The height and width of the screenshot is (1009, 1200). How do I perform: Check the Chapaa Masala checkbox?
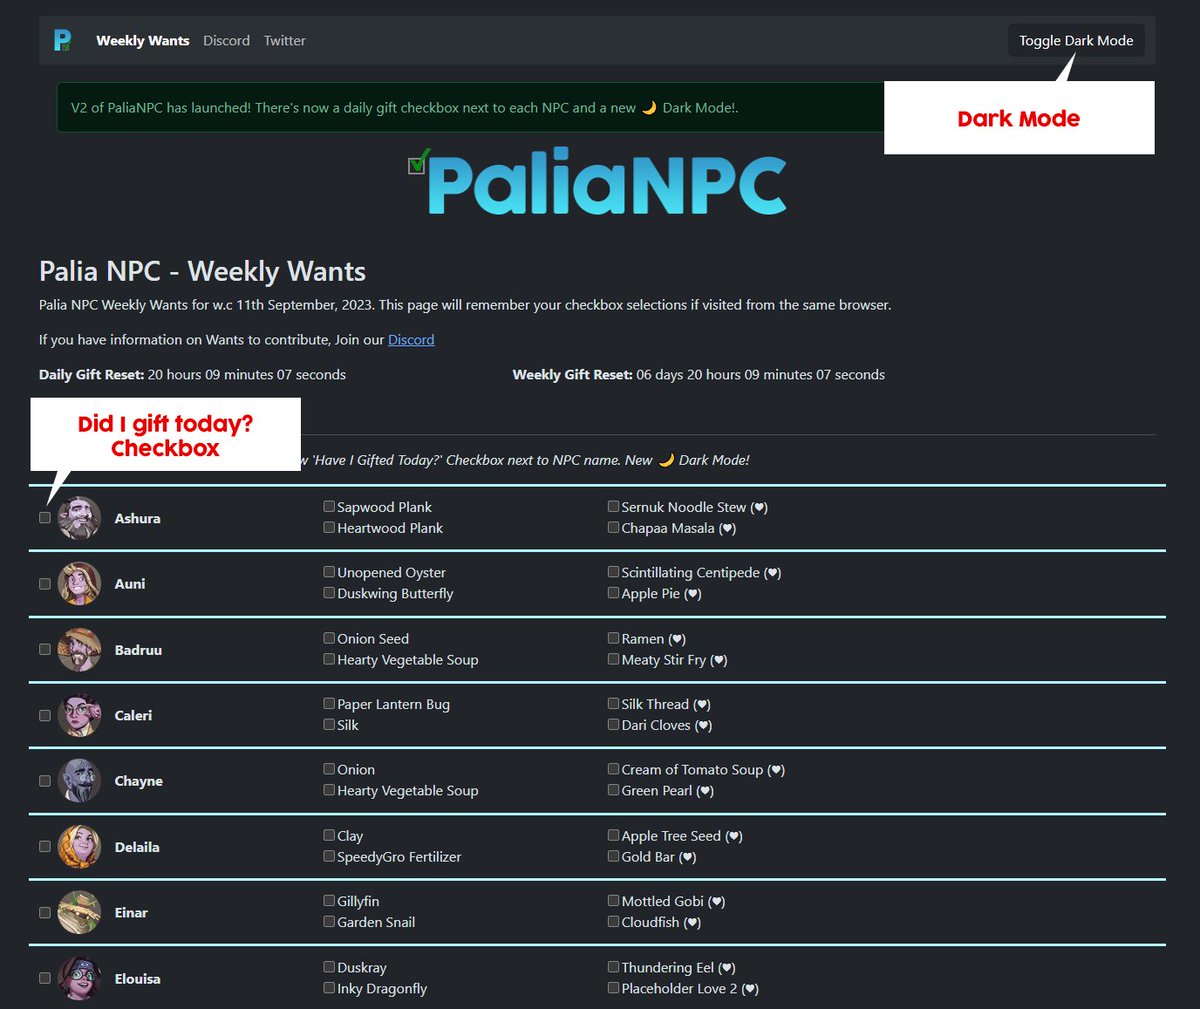613,528
